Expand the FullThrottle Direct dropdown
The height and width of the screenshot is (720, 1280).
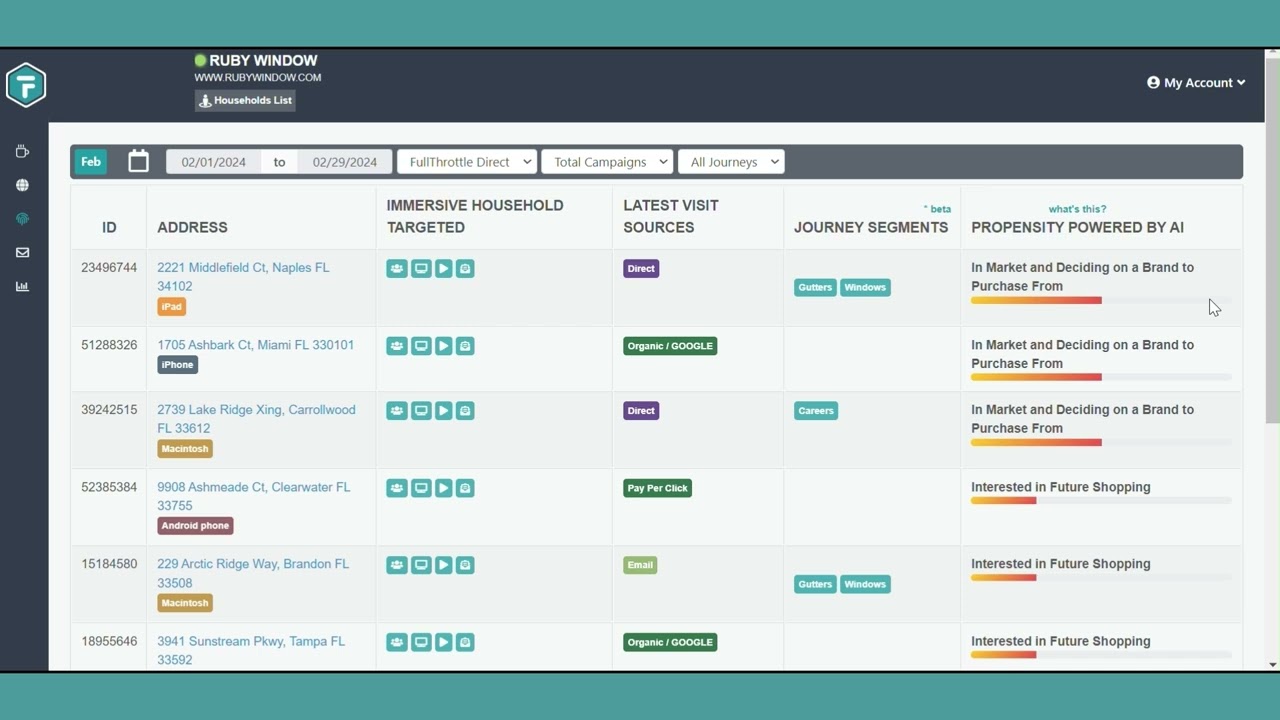(x=467, y=162)
